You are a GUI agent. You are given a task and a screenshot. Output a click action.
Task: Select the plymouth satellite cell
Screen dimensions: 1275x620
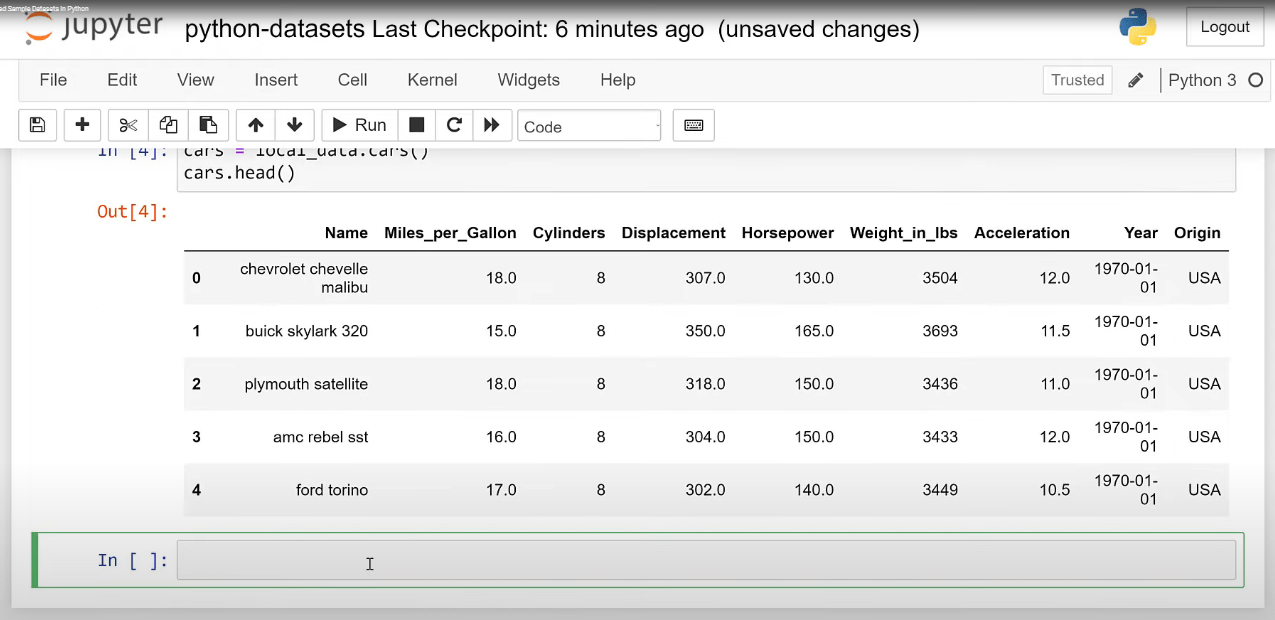pos(306,384)
